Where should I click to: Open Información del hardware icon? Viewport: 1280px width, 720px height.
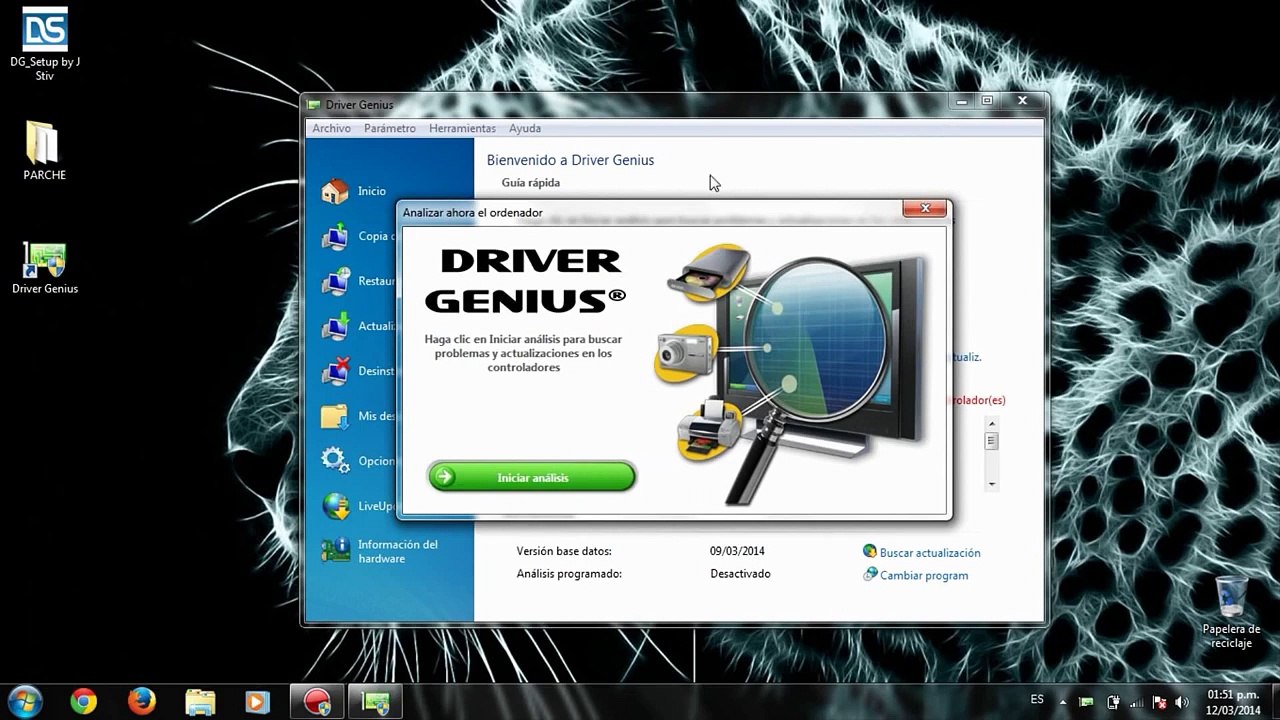335,551
